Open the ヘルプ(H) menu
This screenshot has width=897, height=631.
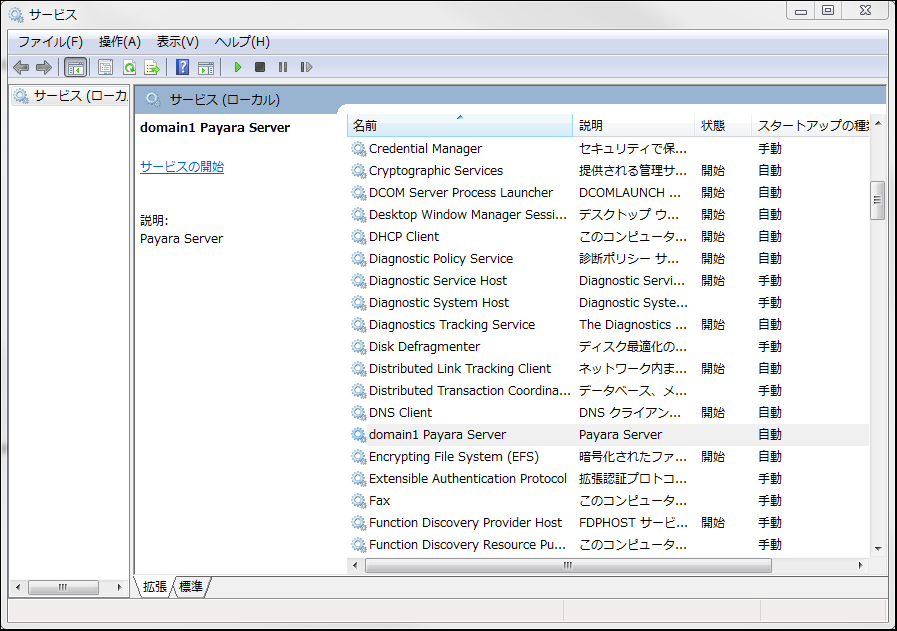click(242, 42)
